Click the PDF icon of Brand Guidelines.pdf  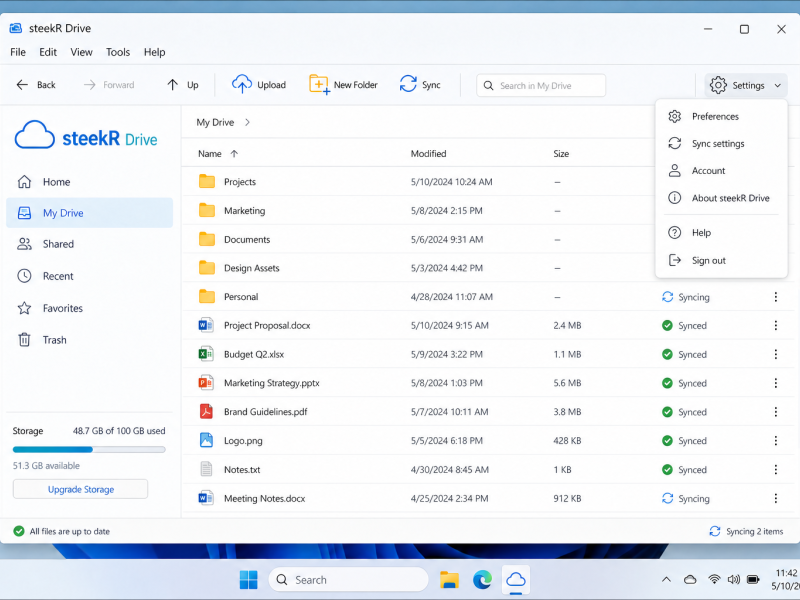[x=206, y=411]
